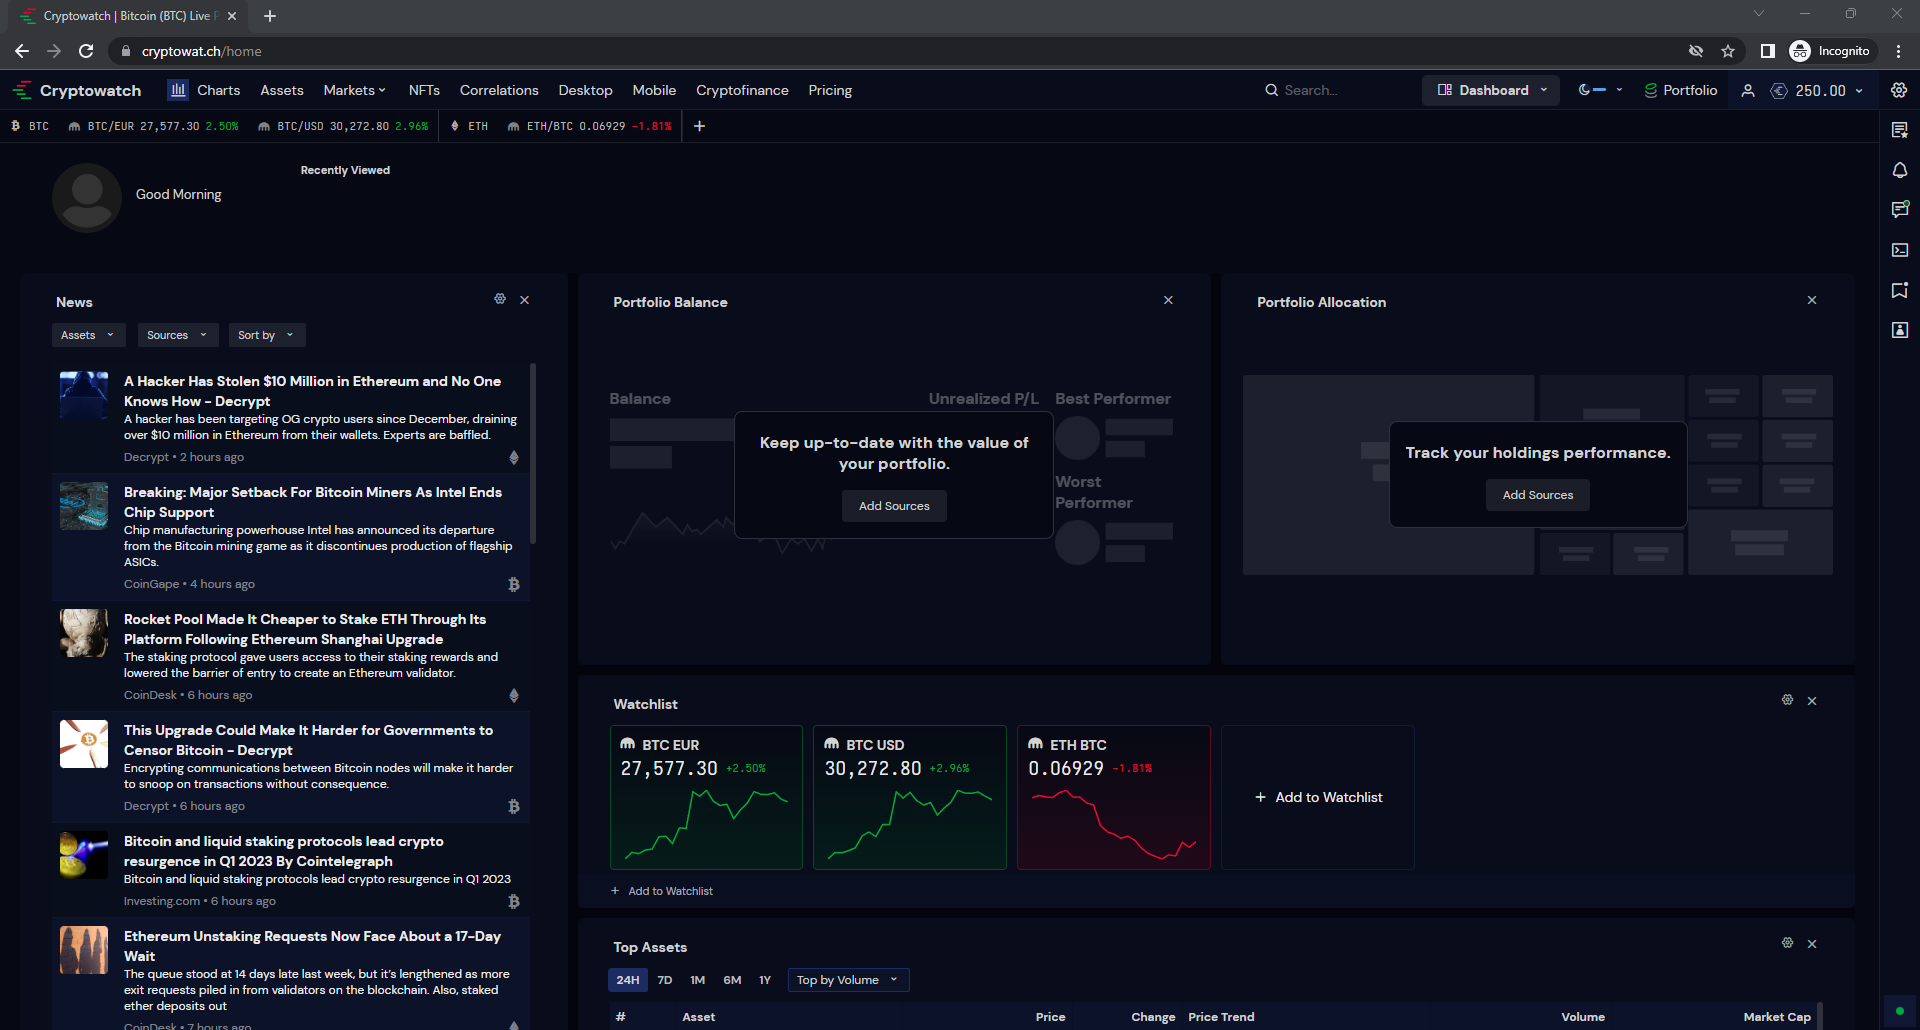Reload the browser page
Viewport: 1920px width, 1030px height.
pyautogui.click(x=86, y=51)
